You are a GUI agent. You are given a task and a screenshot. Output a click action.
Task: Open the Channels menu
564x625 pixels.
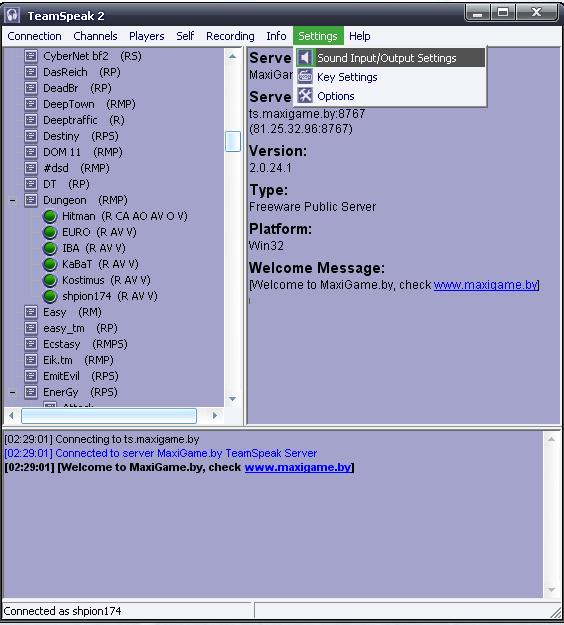click(x=95, y=36)
